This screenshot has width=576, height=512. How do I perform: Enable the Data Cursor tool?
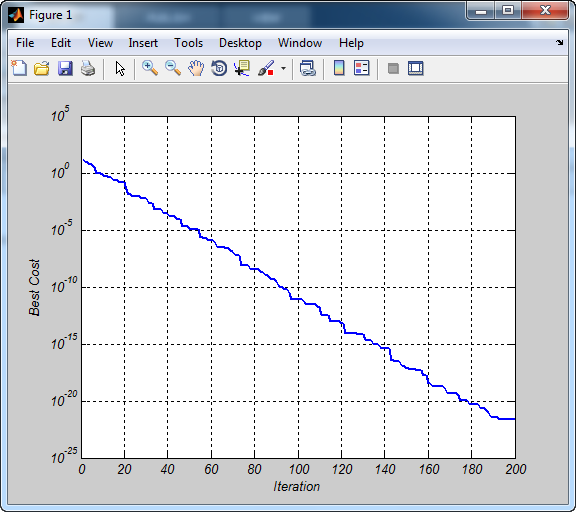(x=242, y=68)
